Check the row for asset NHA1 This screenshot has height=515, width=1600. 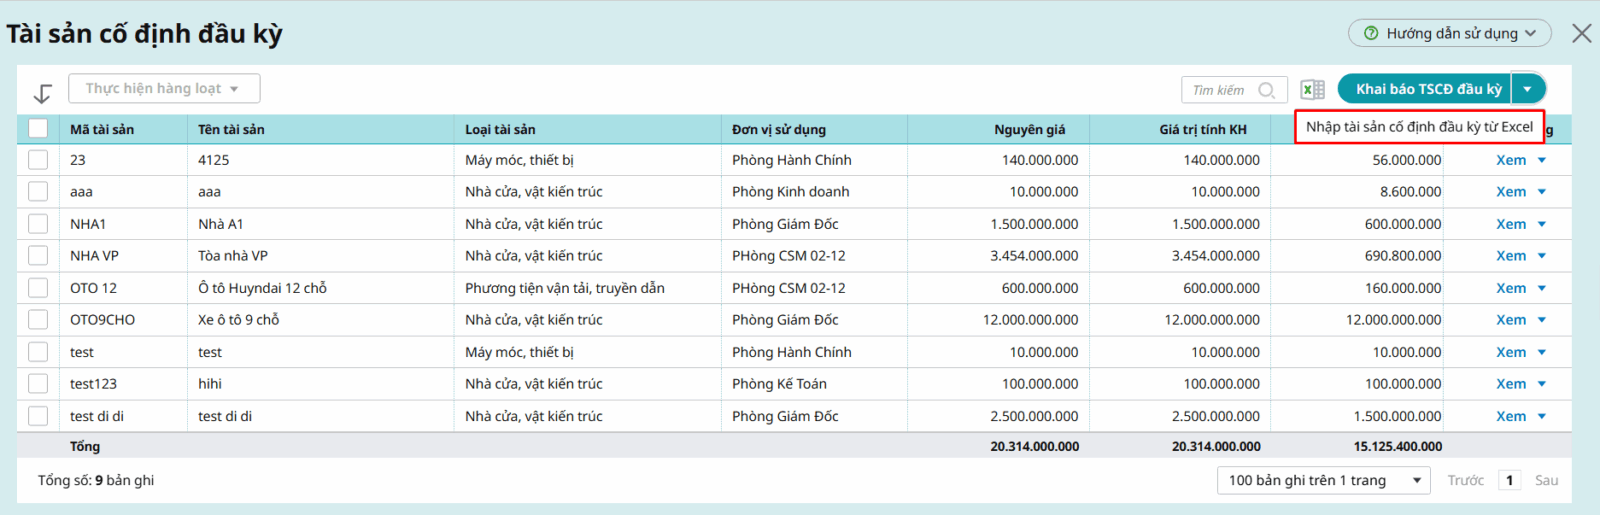pos(38,224)
